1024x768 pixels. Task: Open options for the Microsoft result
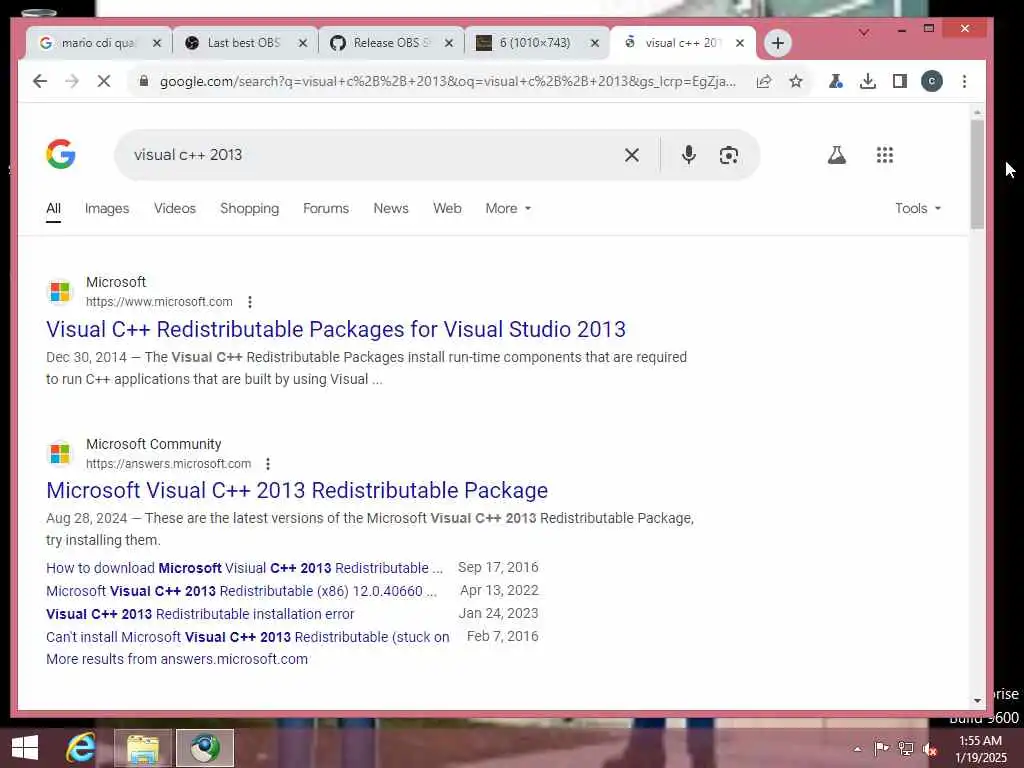click(249, 302)
